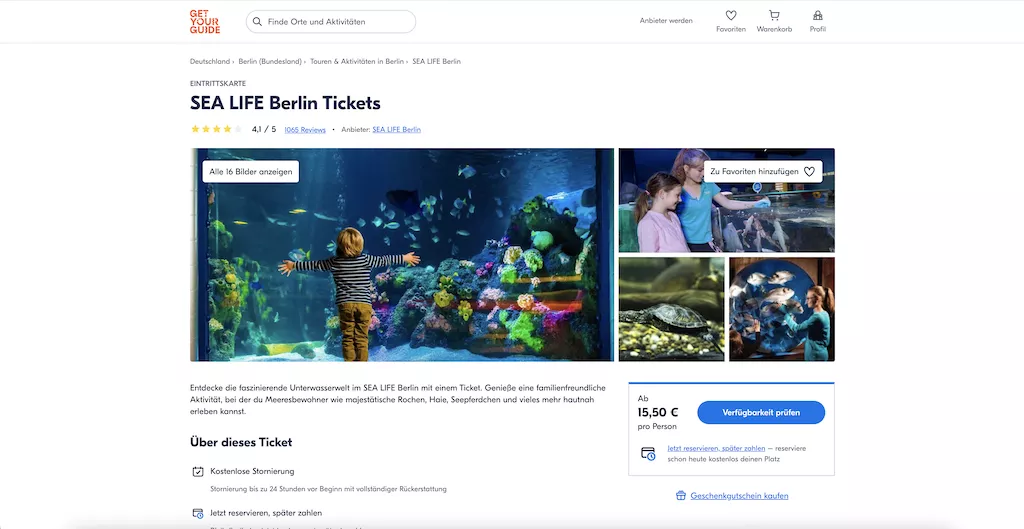Click the '15,50 €' price text
This screenshot has width=1024, height=529.
(x=658, y=412)
